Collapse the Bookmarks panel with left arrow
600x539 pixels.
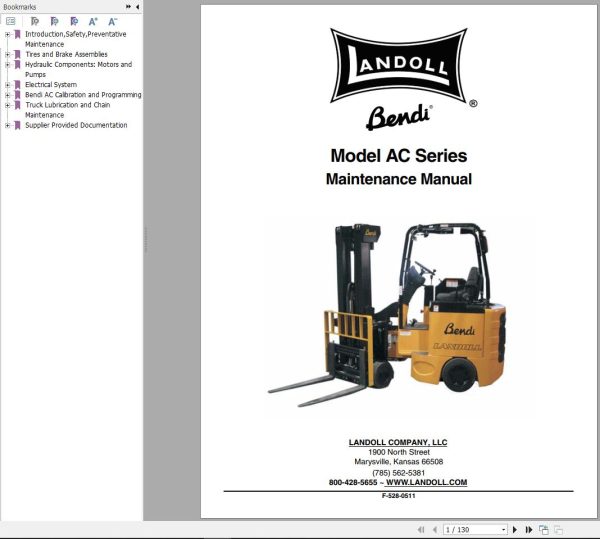coord(137,7)
